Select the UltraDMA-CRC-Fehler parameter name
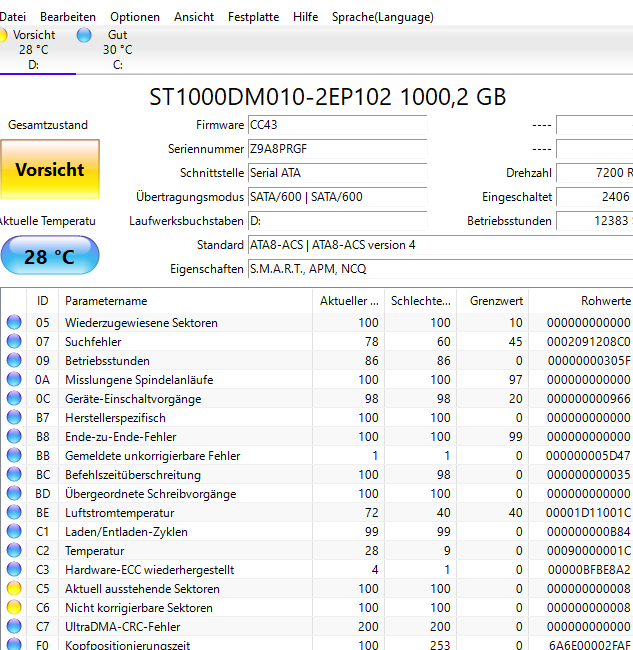 point(123,627)
